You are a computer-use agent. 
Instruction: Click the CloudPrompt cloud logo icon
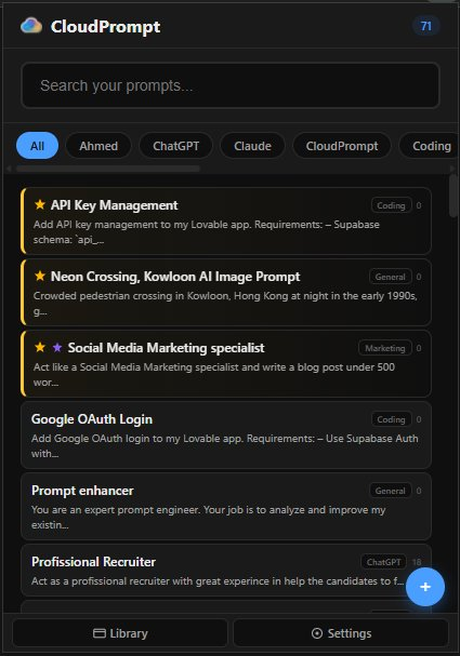[x=31, y=26]
